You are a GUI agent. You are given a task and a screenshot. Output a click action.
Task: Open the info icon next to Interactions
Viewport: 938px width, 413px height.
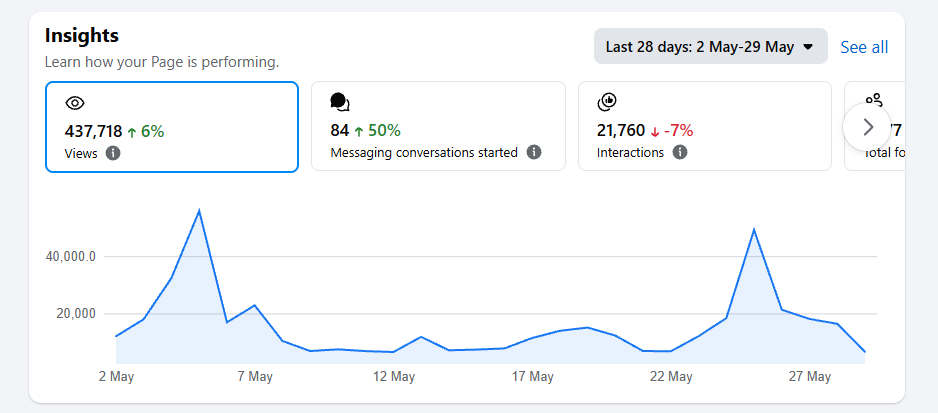pyautogui.click(x=680, y=152)
